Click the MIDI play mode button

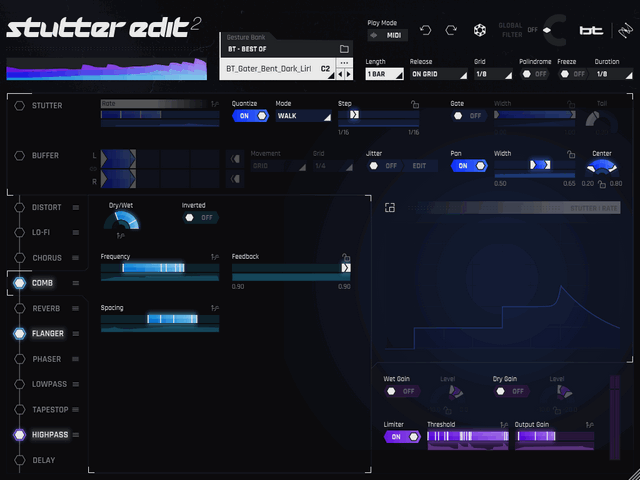point(386,36)
